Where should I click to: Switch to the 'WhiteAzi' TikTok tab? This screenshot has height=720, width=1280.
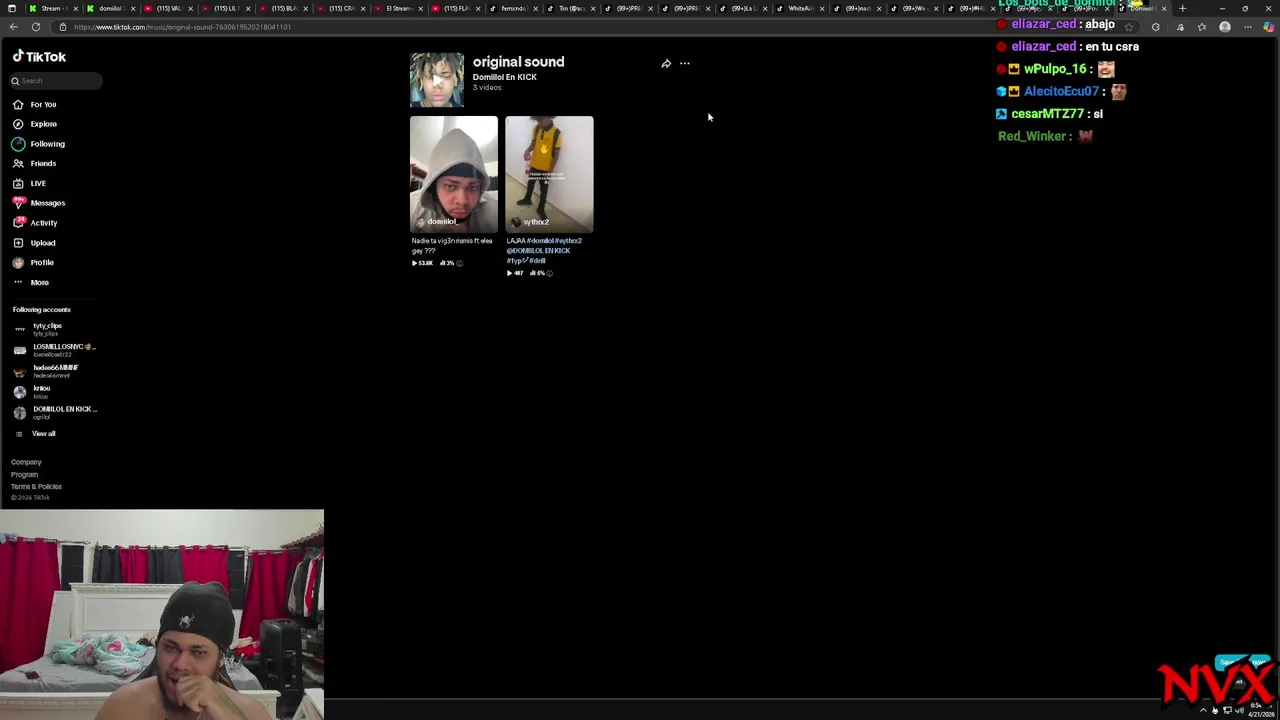[x=800, y=8]
